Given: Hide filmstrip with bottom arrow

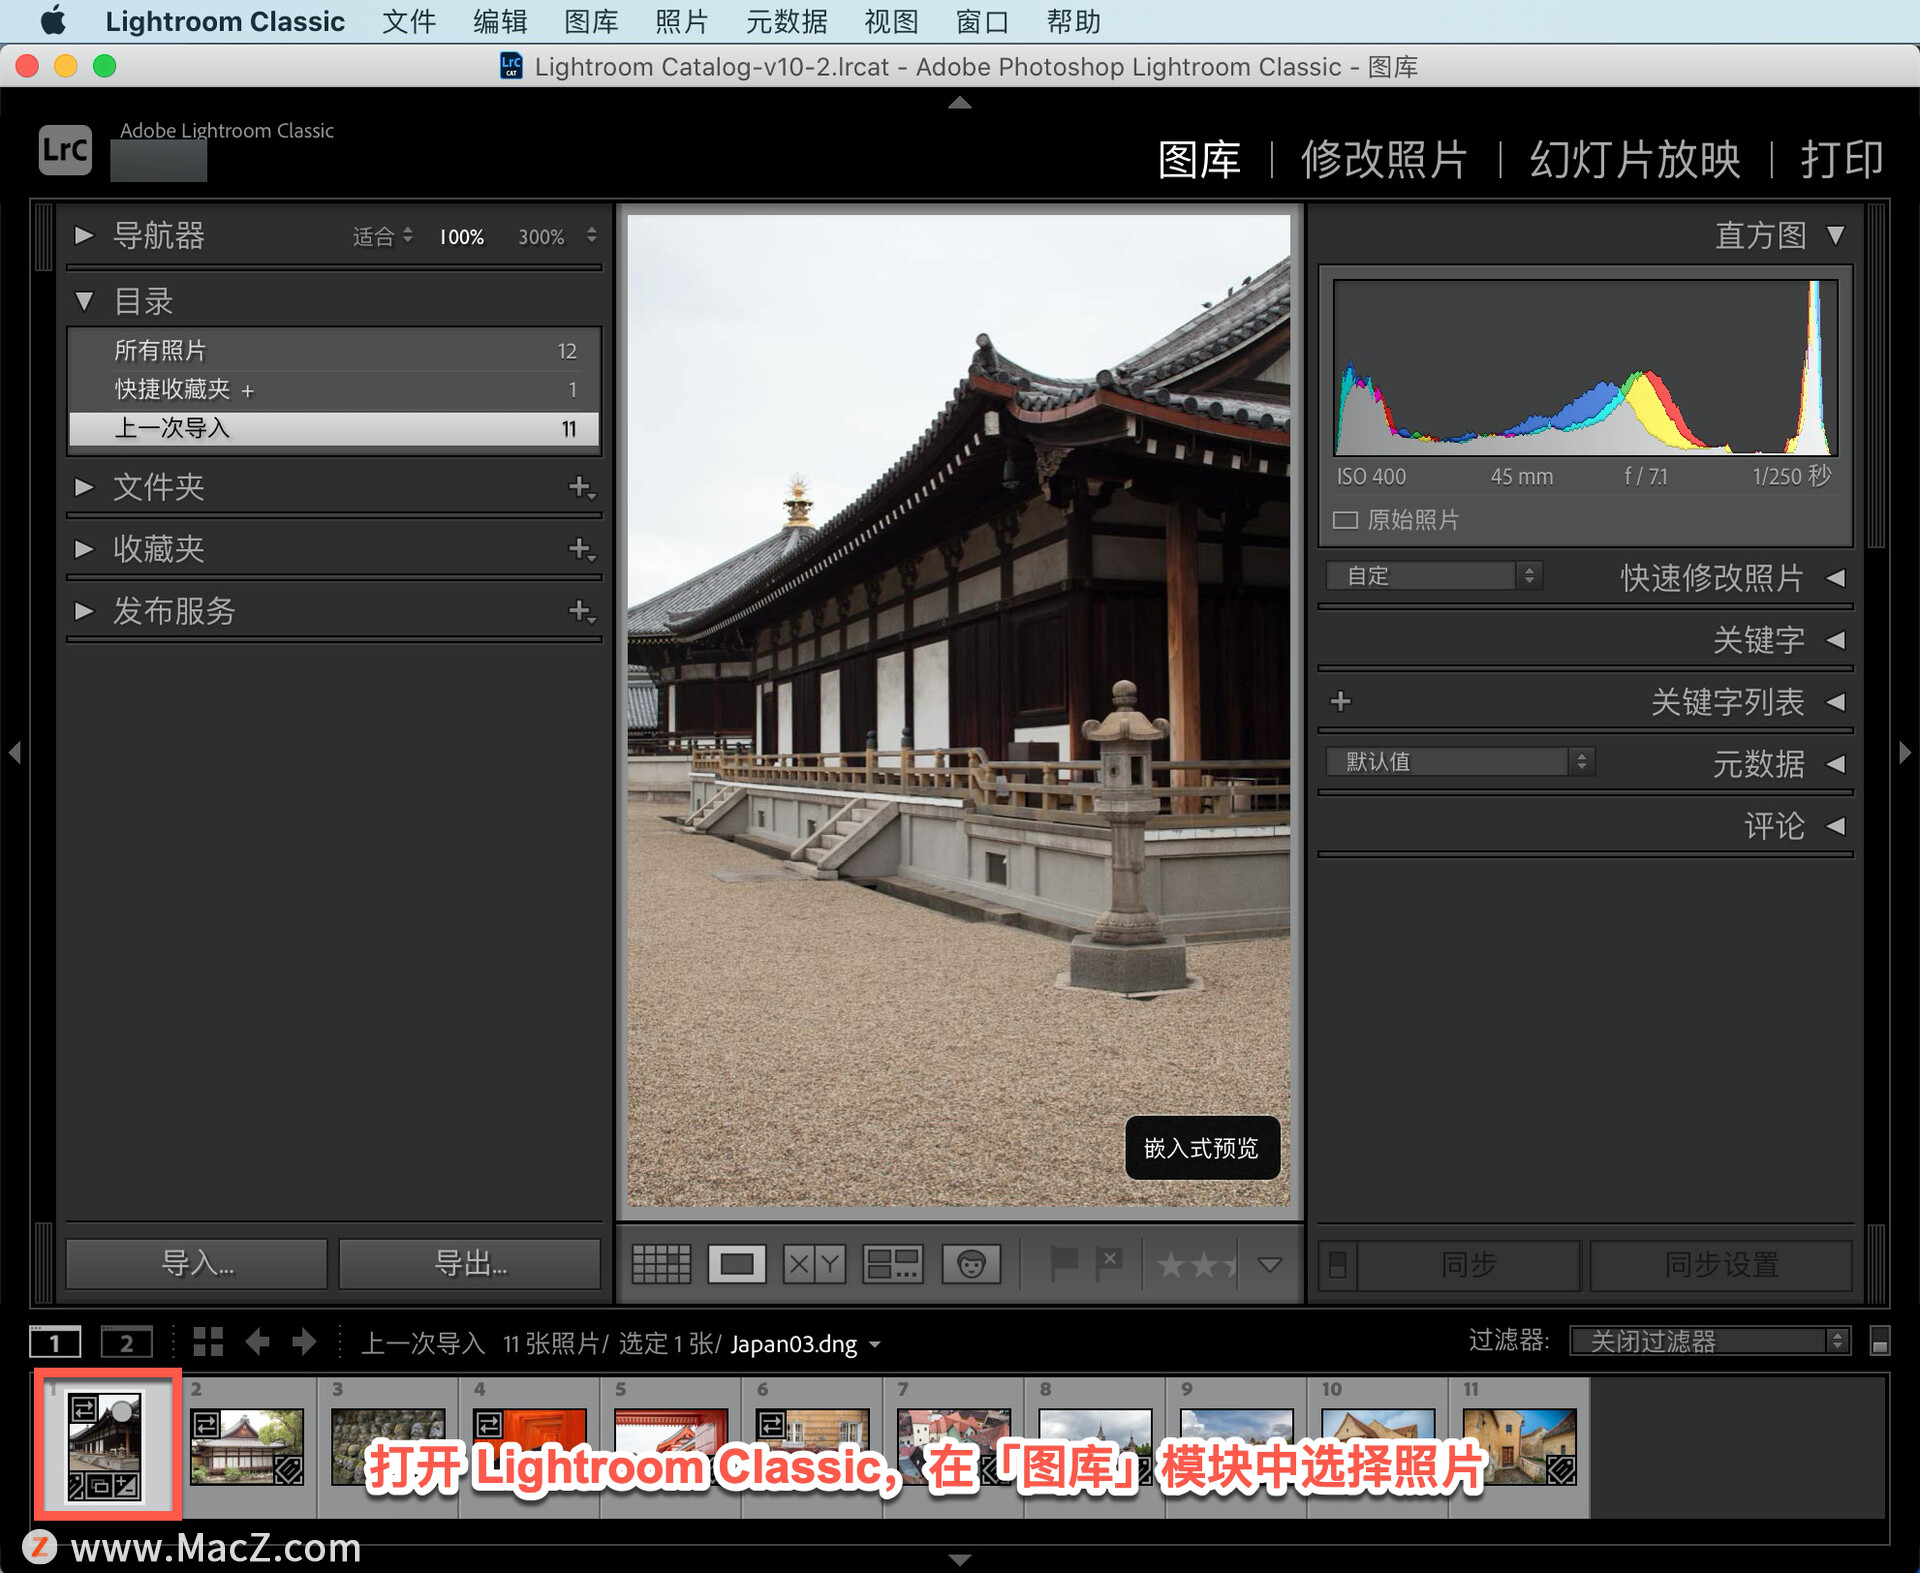Looking at the screenshot, I should (x=960, y=1559).
